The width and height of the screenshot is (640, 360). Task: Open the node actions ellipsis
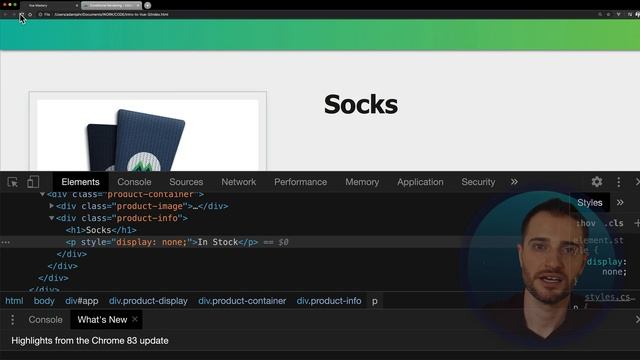click(5, 242)
